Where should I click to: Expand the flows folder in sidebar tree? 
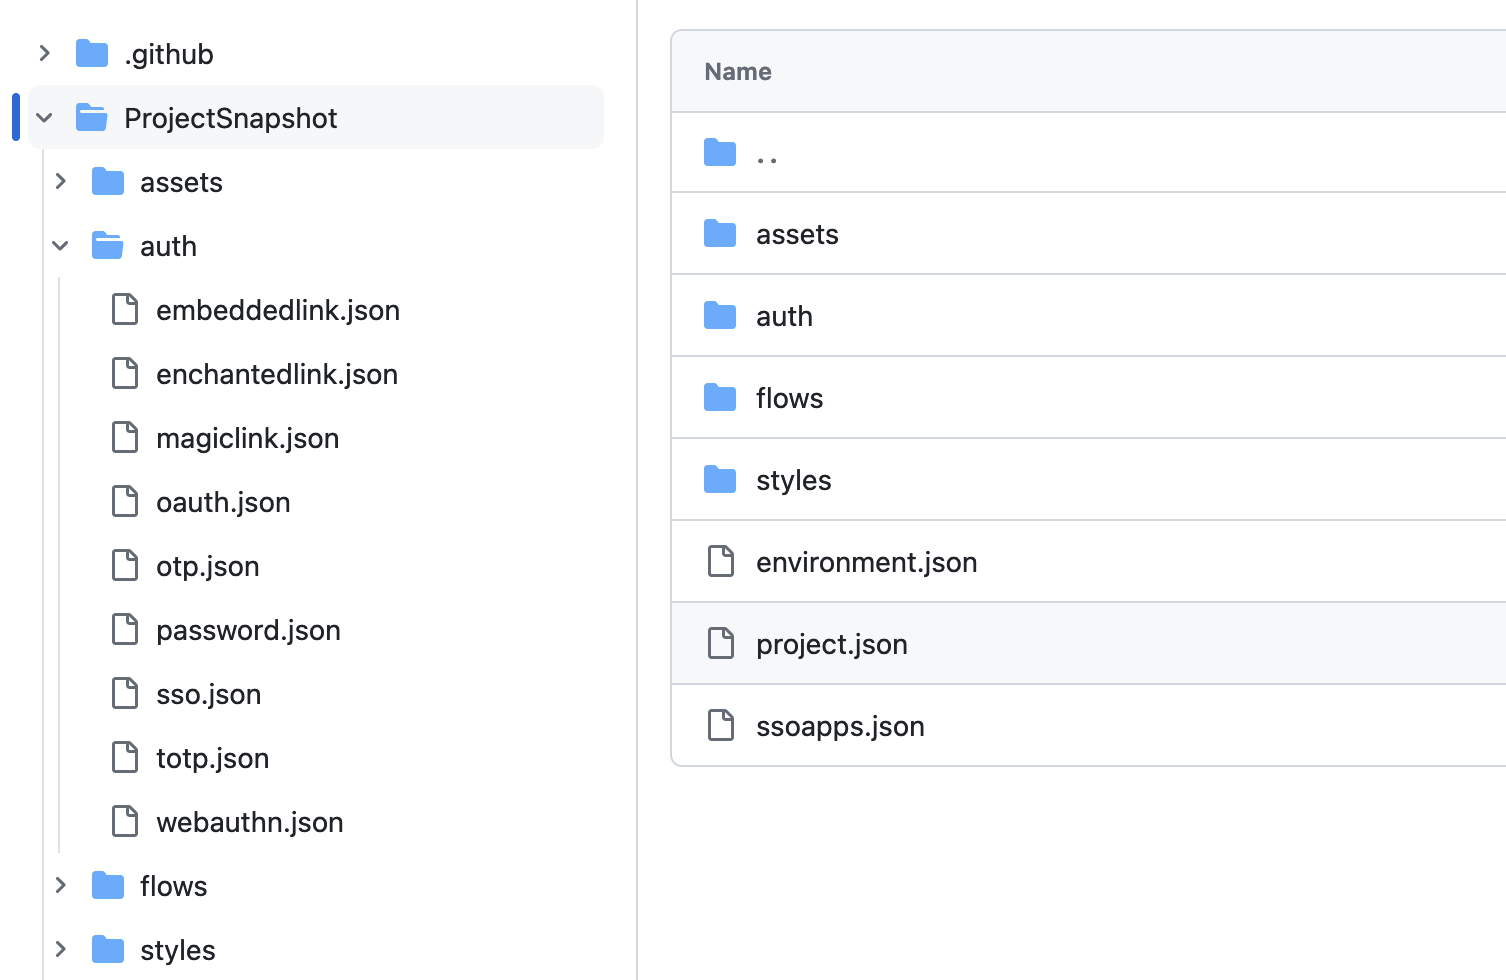(61, 886)
